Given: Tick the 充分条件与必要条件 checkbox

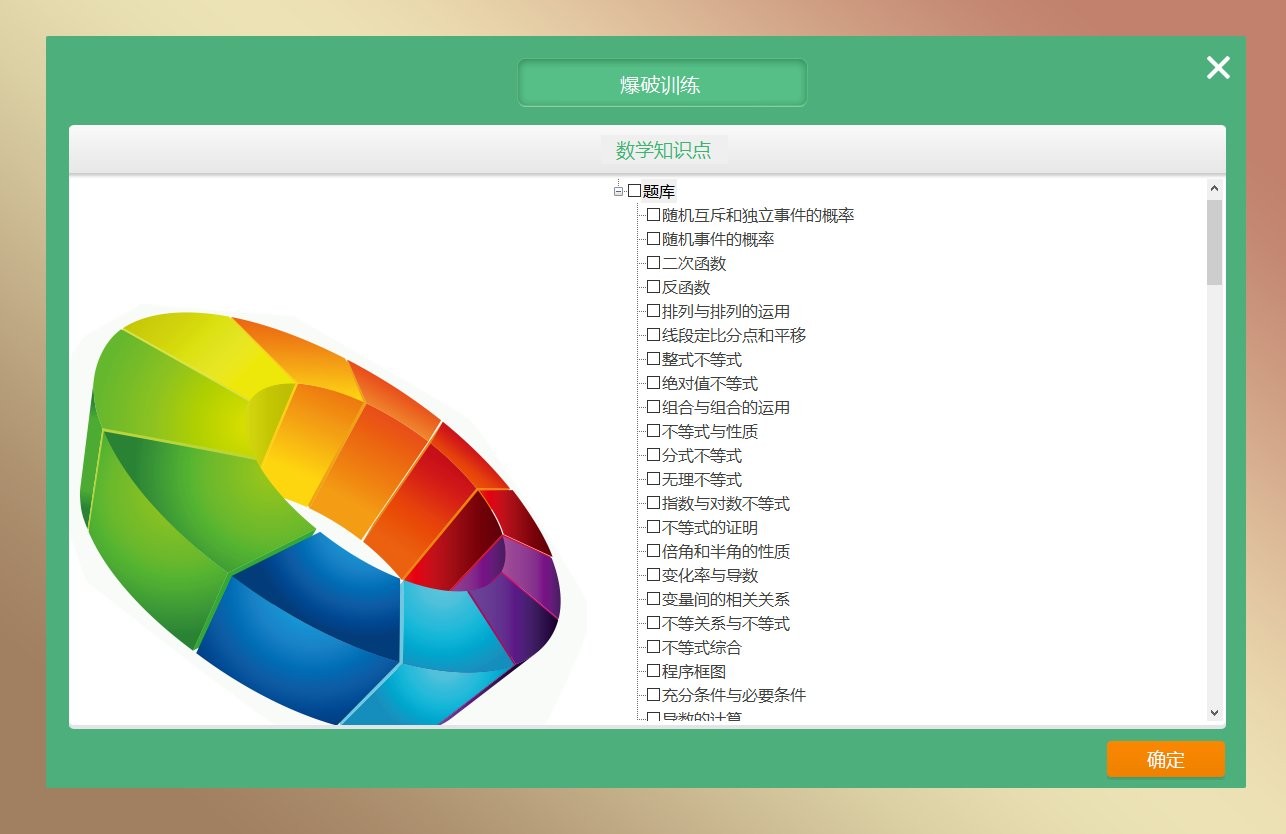Looking at the screenshot, I should coord(653,695).
